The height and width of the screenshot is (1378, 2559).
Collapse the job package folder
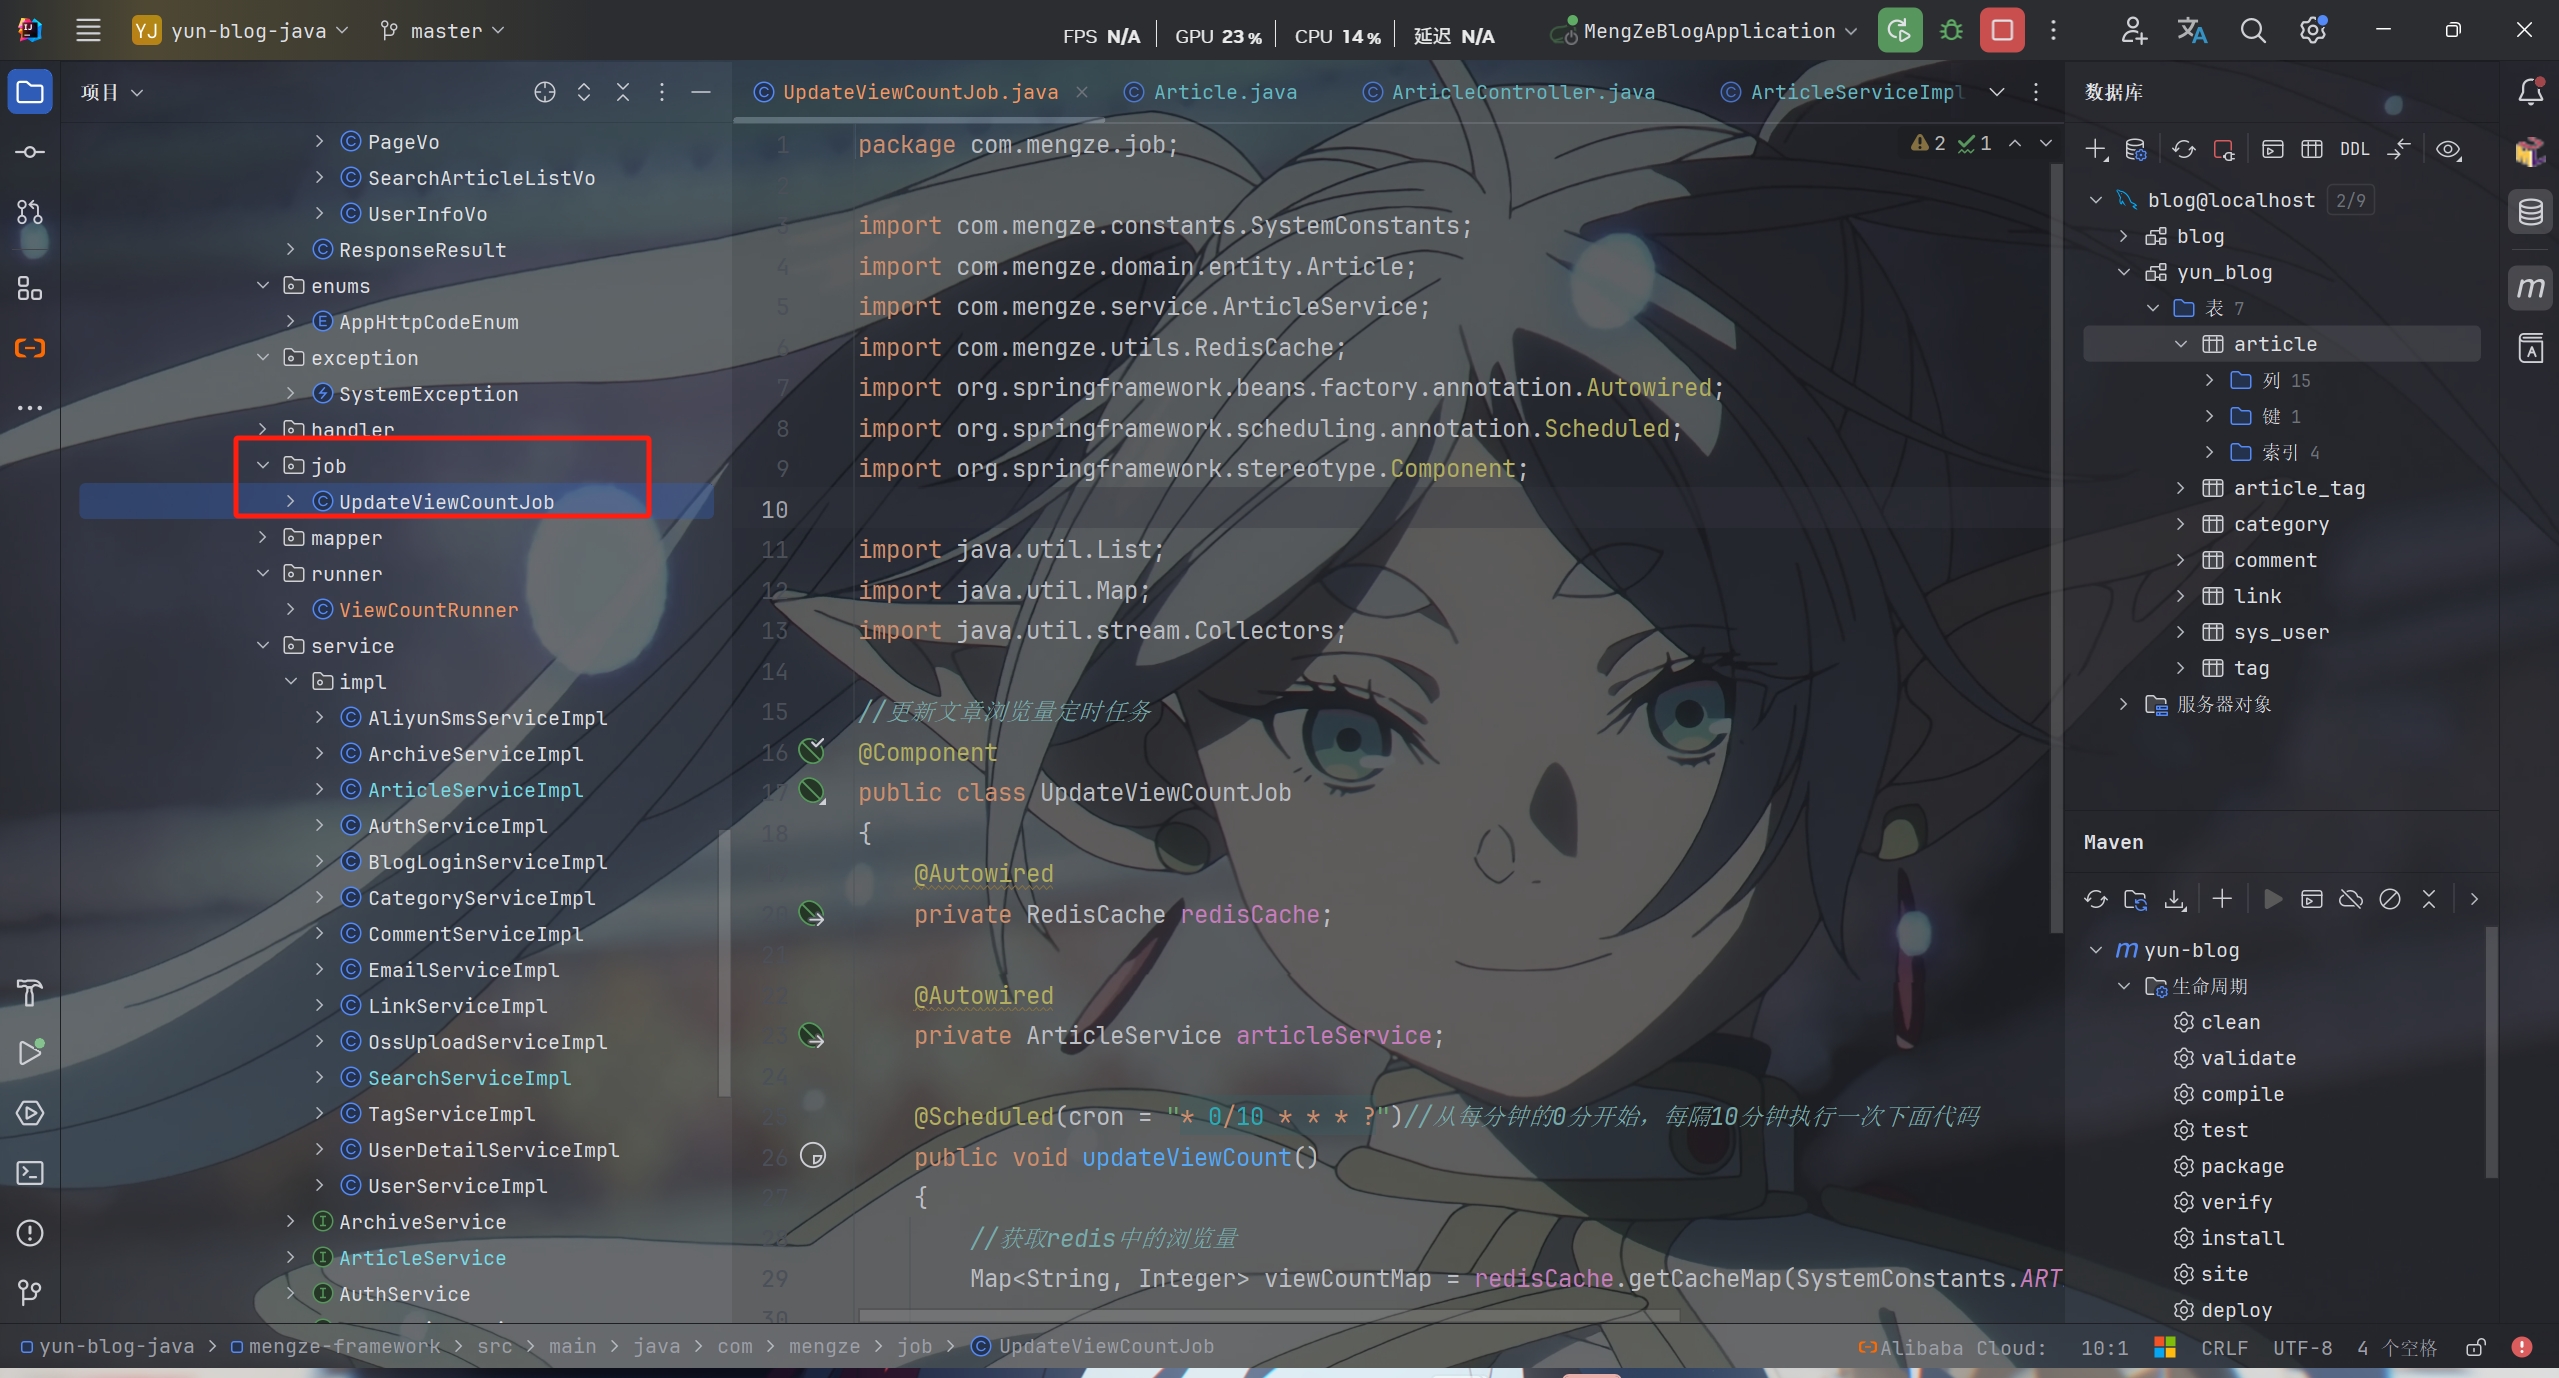coord(263,466)
